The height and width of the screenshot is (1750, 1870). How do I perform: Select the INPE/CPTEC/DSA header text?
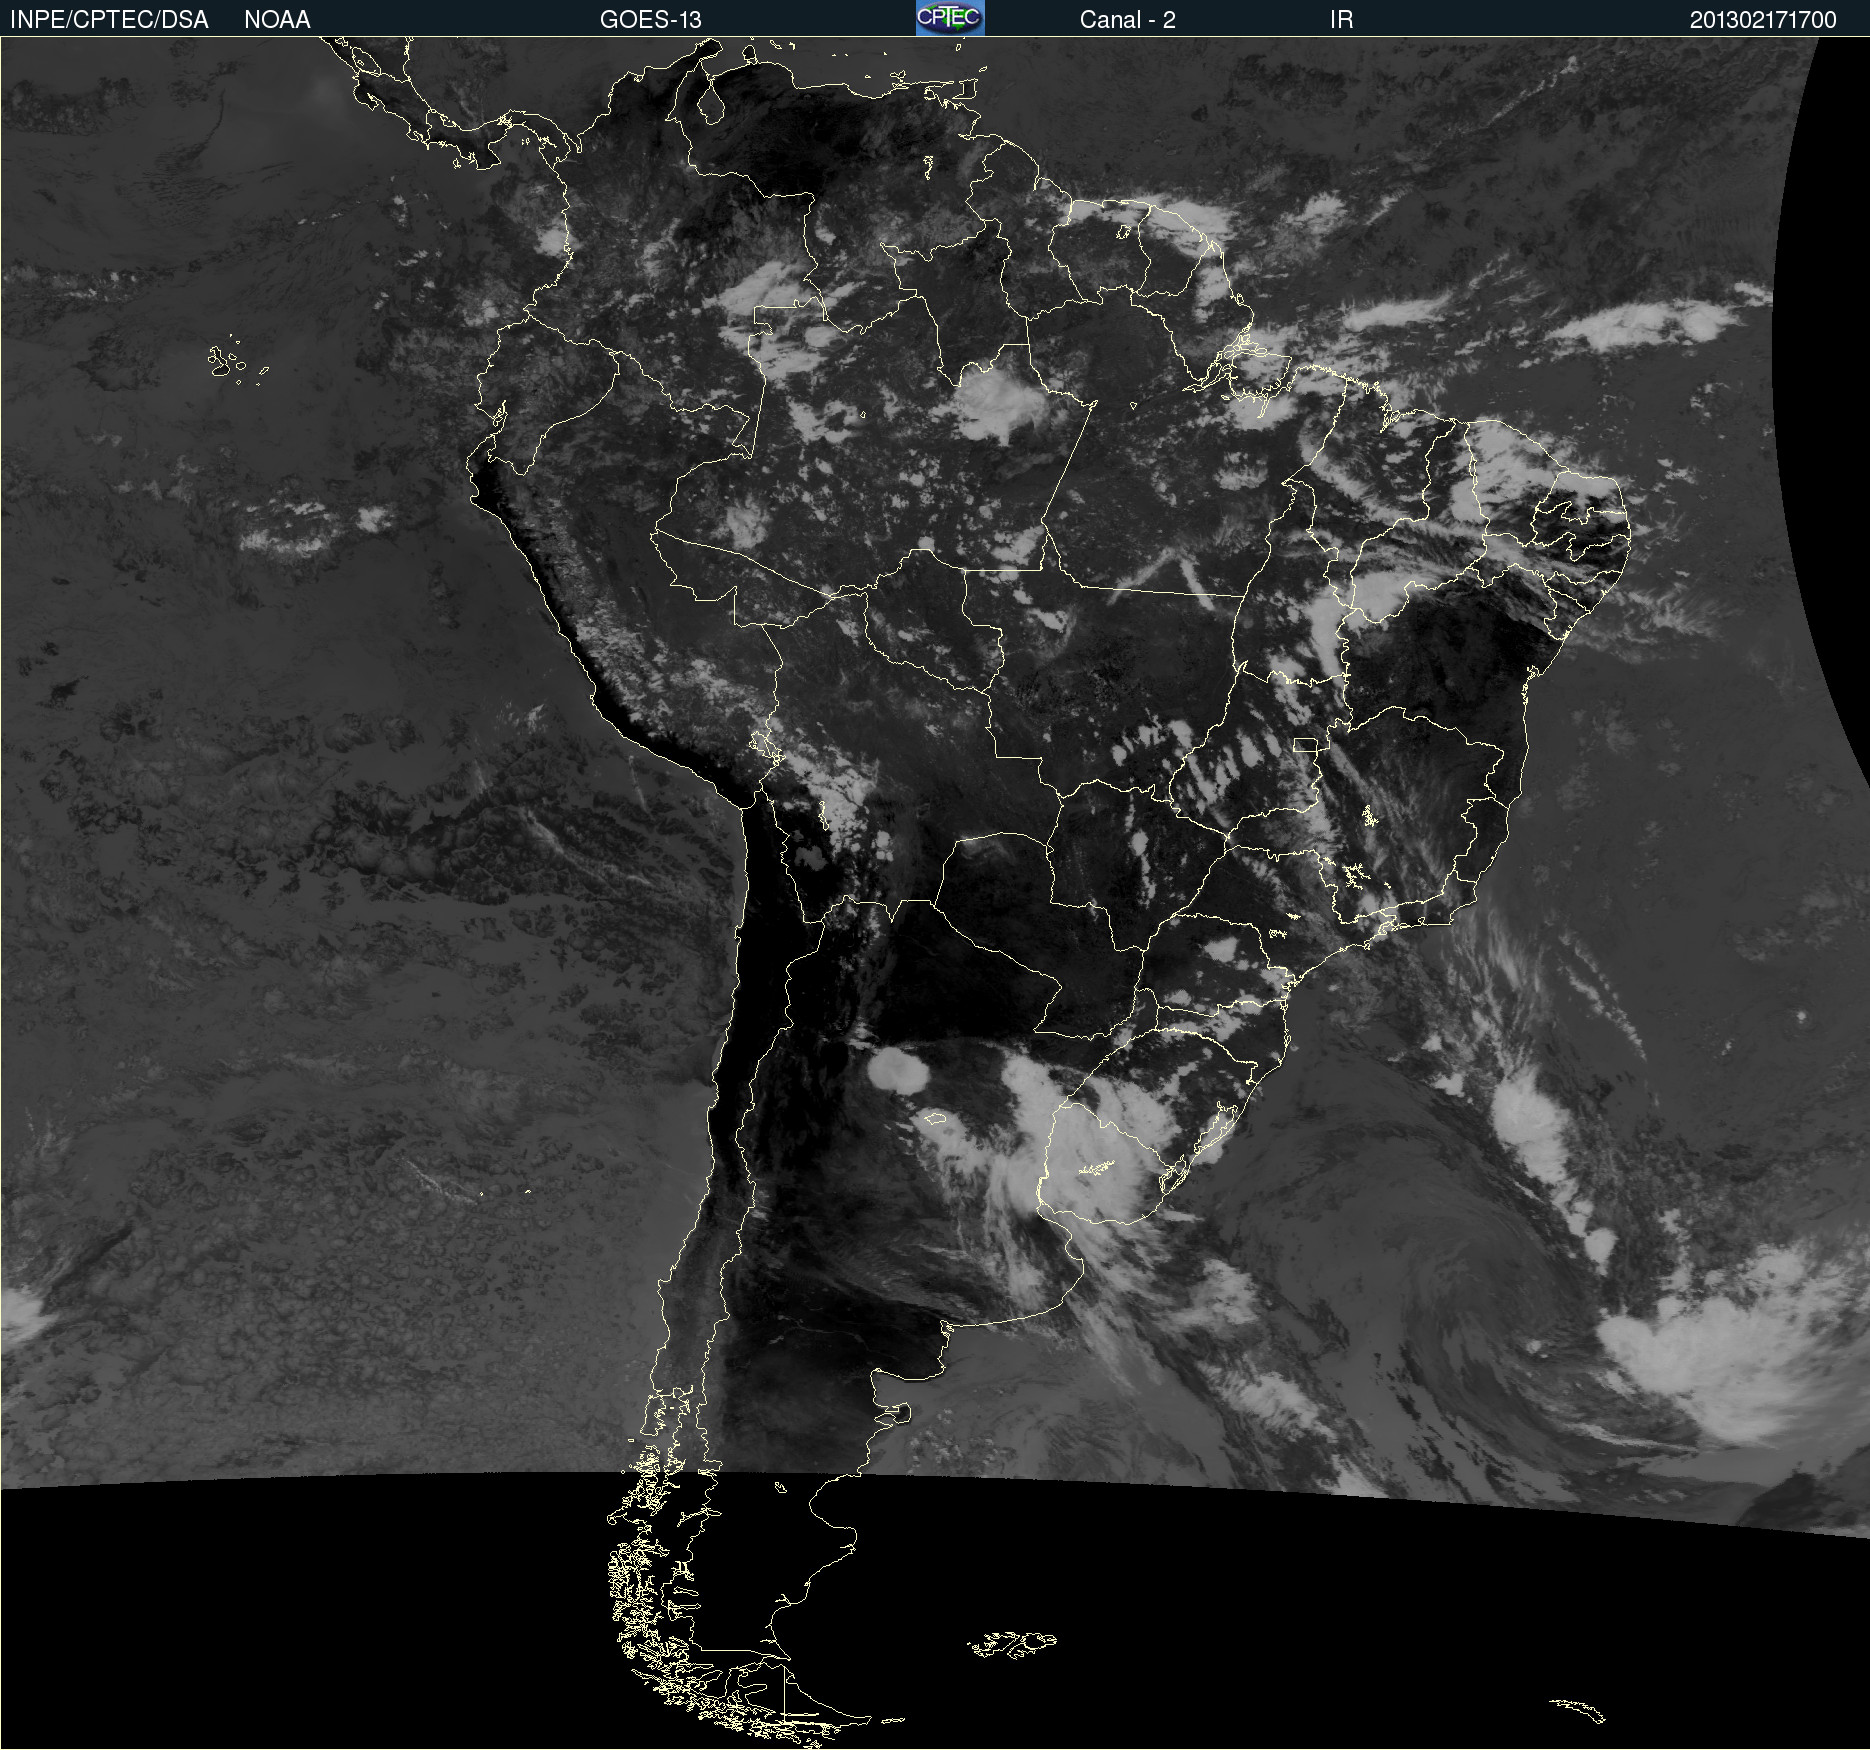pyautogui.click(x=109, y=20)
